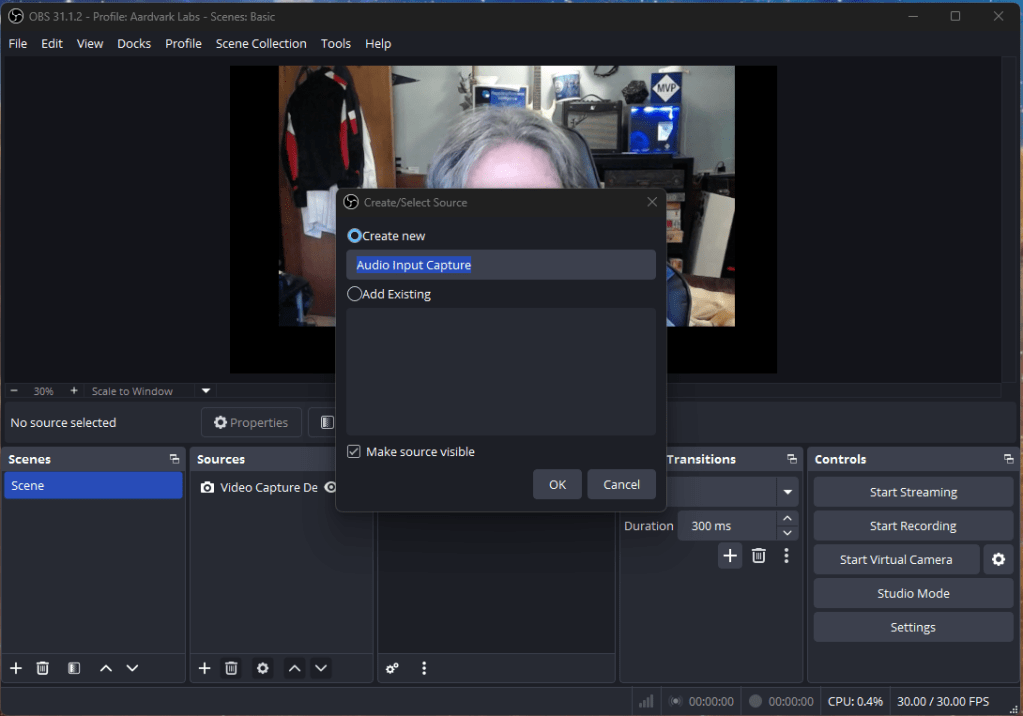Delete transition with trash icon
The width and height of the screenshot is (1023, 716).
click(758, 556)
